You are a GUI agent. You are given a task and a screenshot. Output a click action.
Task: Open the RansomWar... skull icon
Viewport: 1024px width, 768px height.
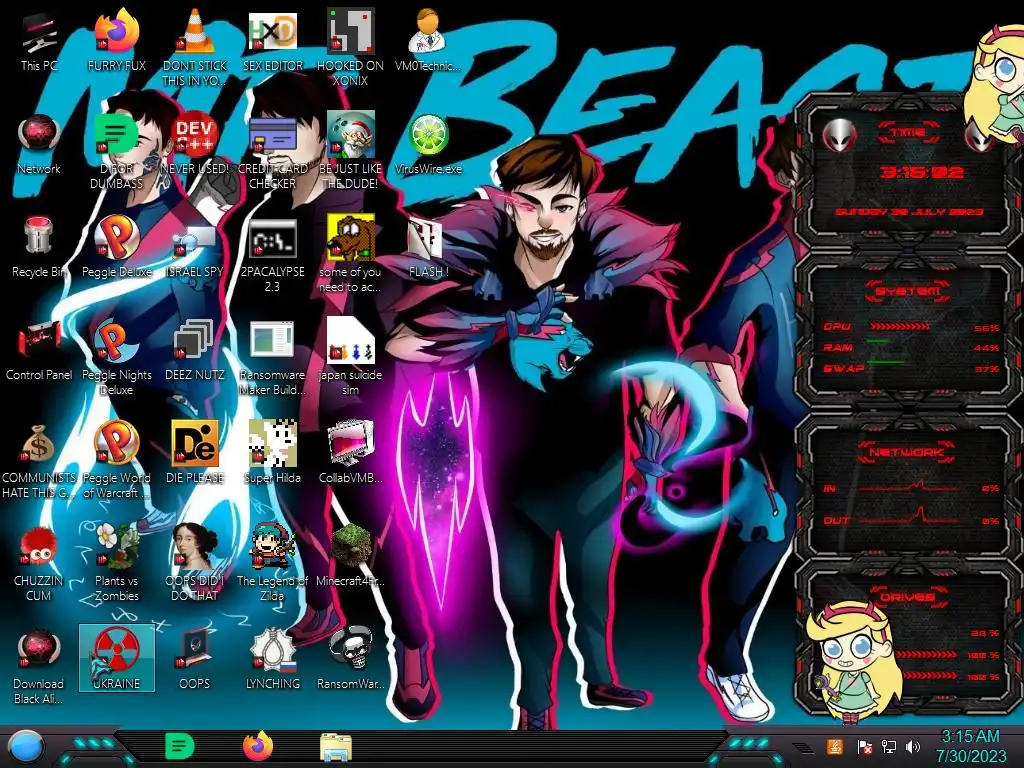[x=351, y=660]
